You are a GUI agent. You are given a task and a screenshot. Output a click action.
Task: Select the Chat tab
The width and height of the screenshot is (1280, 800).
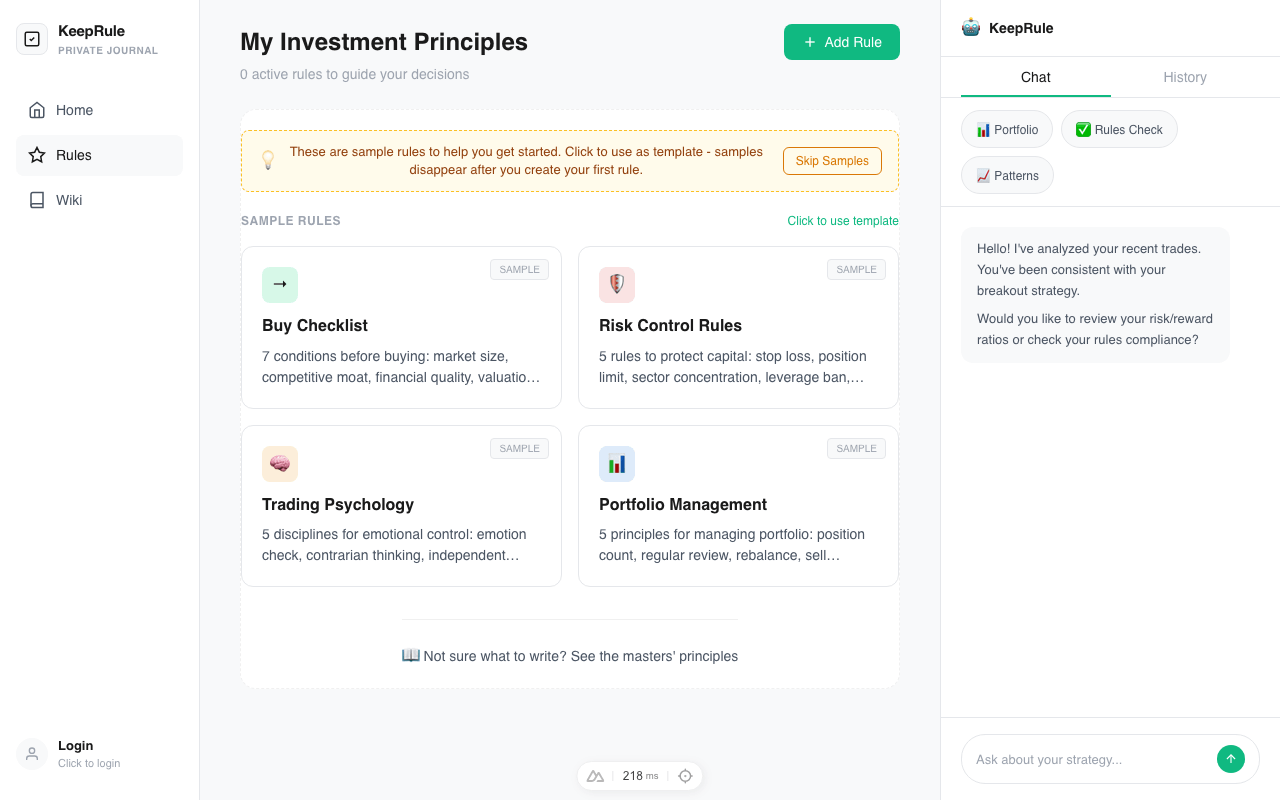[1035, 77]
